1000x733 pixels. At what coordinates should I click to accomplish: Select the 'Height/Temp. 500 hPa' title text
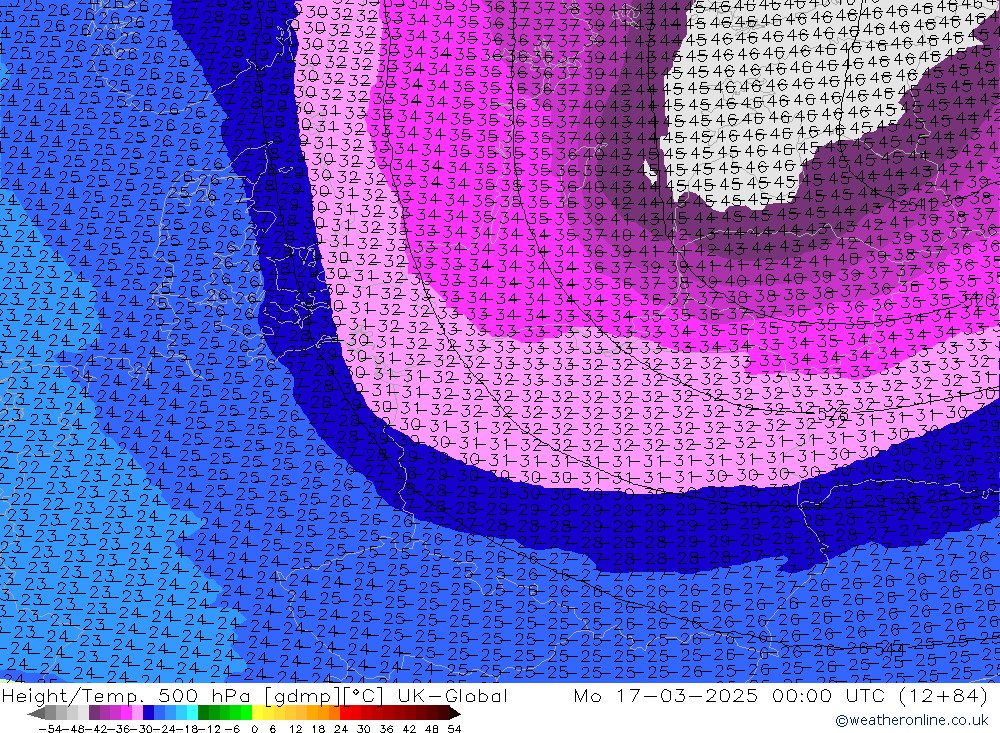(x=128, y=695)
